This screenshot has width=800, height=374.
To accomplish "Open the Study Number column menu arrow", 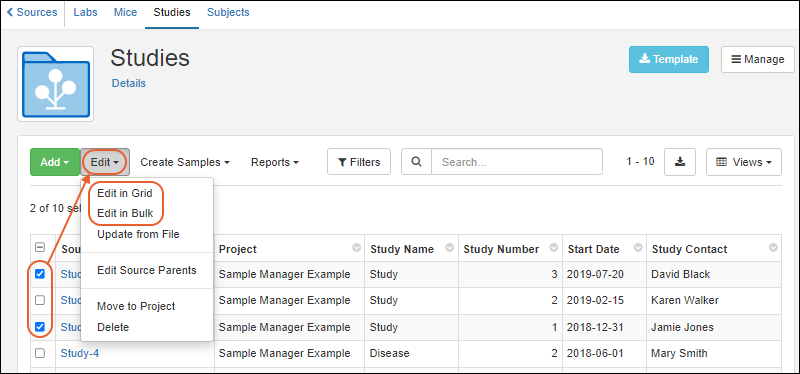I will (x=554, y=247).
